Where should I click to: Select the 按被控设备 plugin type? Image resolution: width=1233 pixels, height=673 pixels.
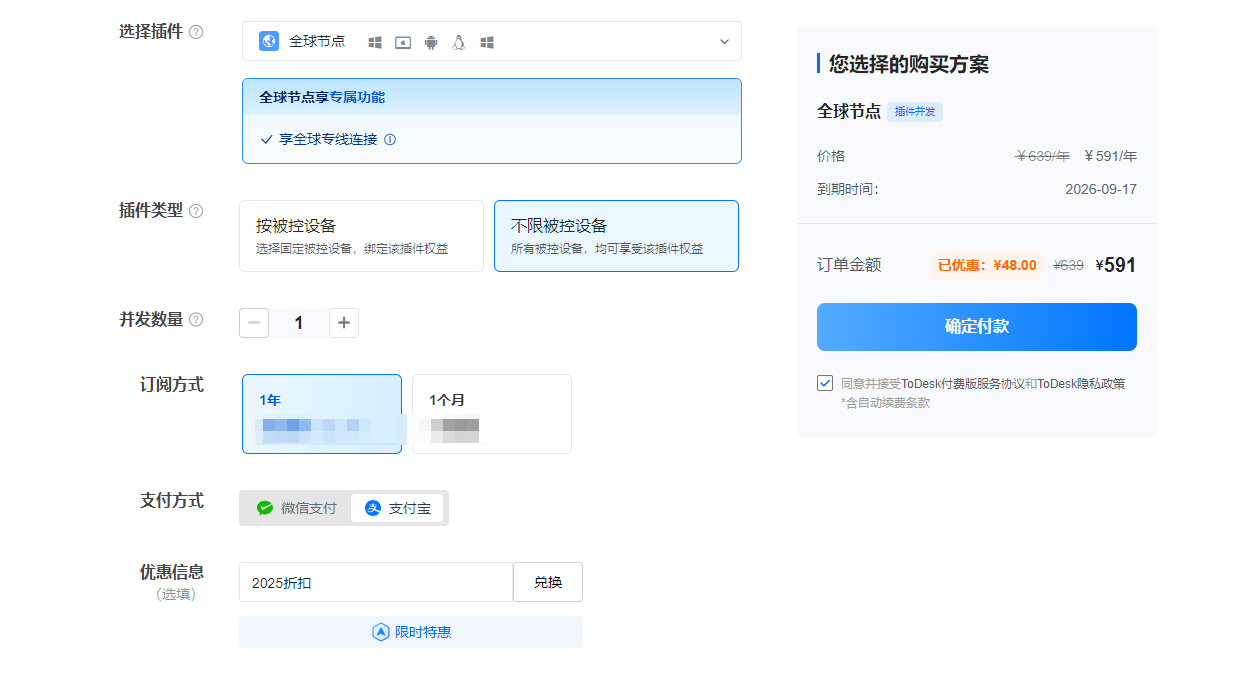pos(361,236)
